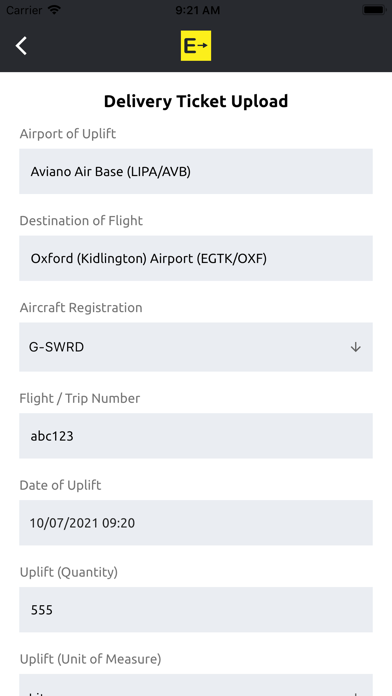Select the Aviano Air Base airport field
The image size is (392, 696).
[196, 171]
